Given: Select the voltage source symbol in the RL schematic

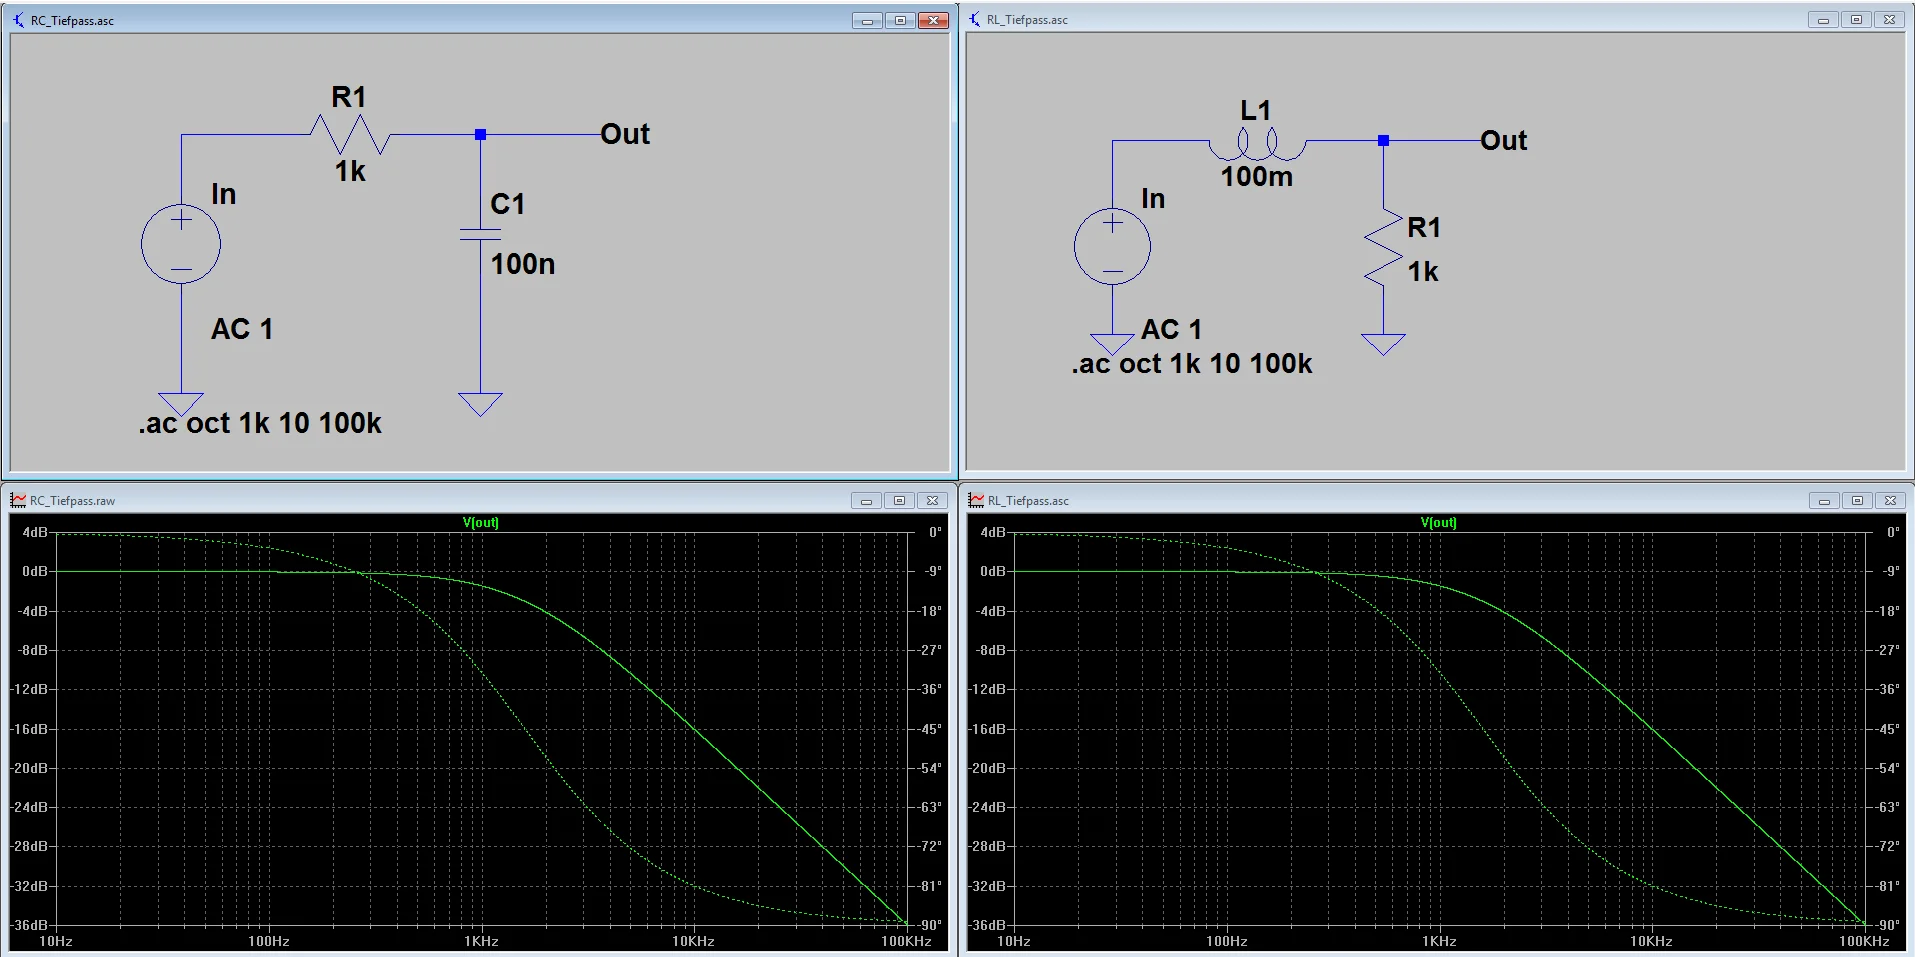Looking at the screenshot, I should click(x=1112, y=246).
